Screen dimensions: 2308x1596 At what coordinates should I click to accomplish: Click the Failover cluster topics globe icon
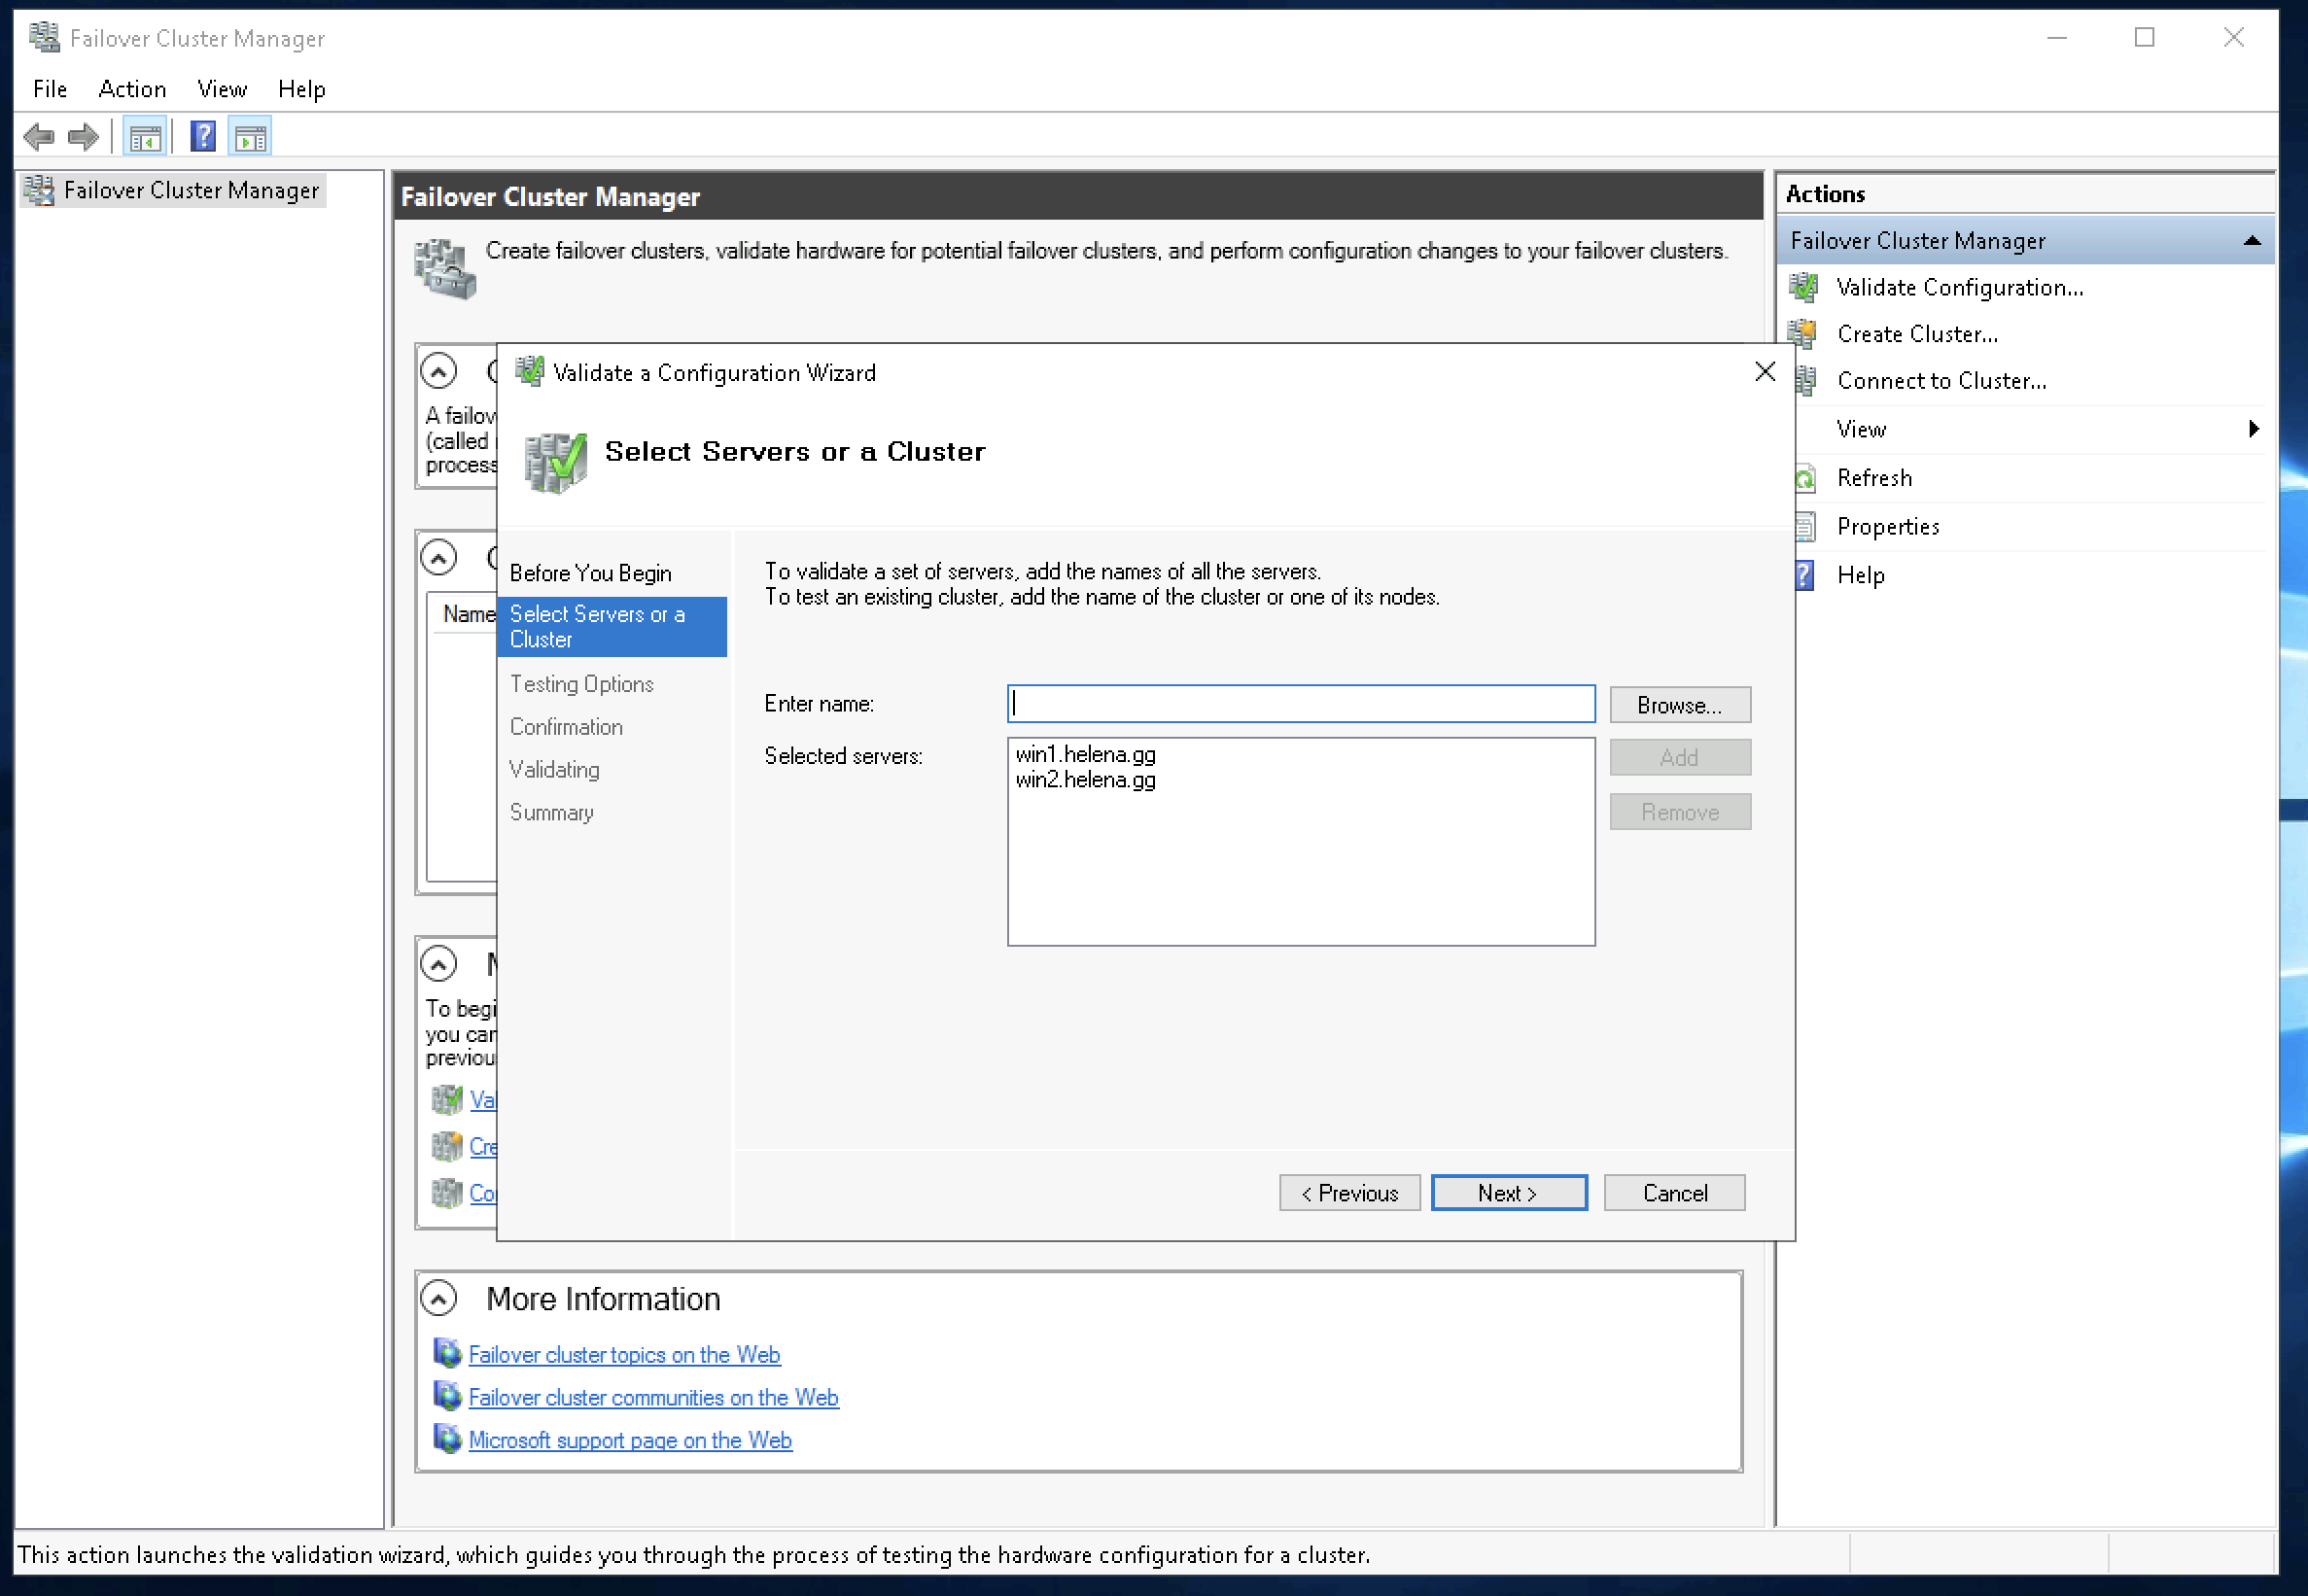447,1354
